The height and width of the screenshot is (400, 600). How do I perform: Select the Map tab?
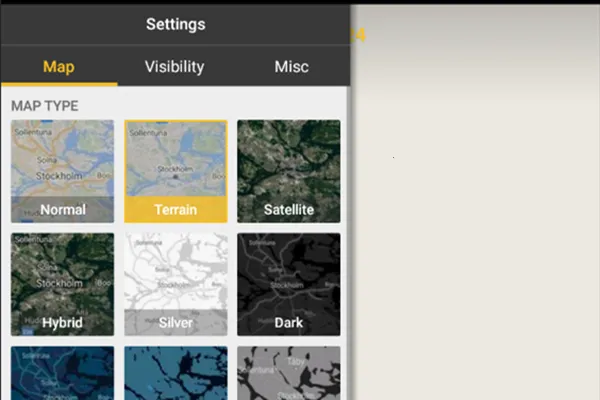point(59,67)
